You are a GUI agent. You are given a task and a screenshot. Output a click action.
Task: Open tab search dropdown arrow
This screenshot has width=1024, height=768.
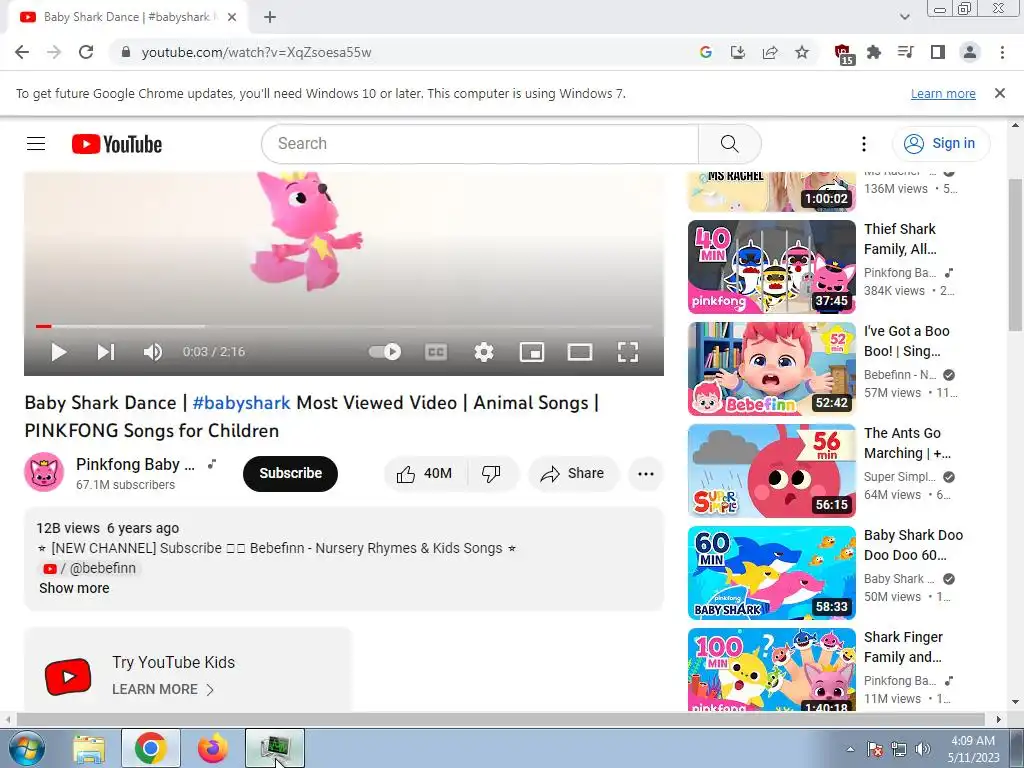coord(904,18)
